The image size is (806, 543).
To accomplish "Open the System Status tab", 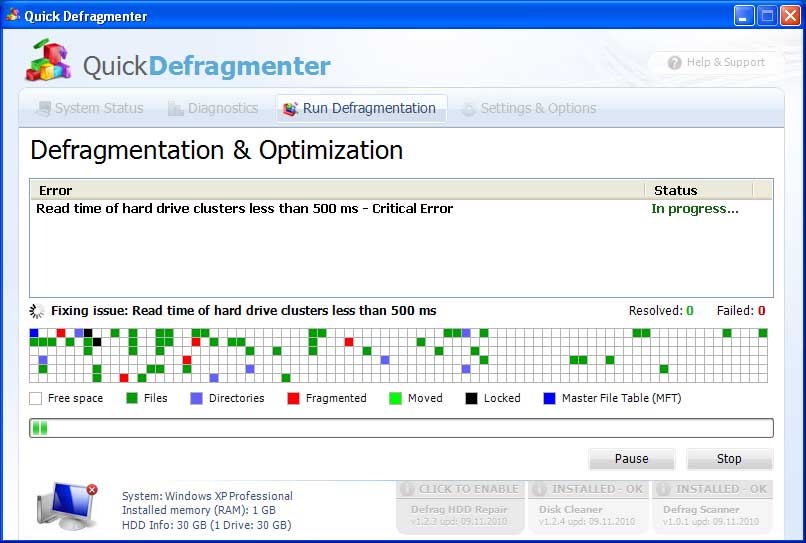I will click(90, 108).
